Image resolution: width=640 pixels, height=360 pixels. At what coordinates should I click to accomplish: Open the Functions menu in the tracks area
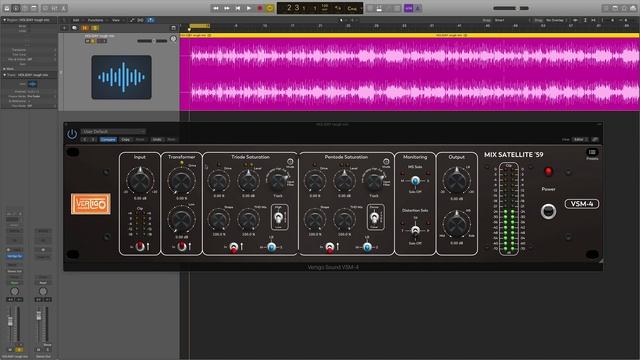coord(96,20)
